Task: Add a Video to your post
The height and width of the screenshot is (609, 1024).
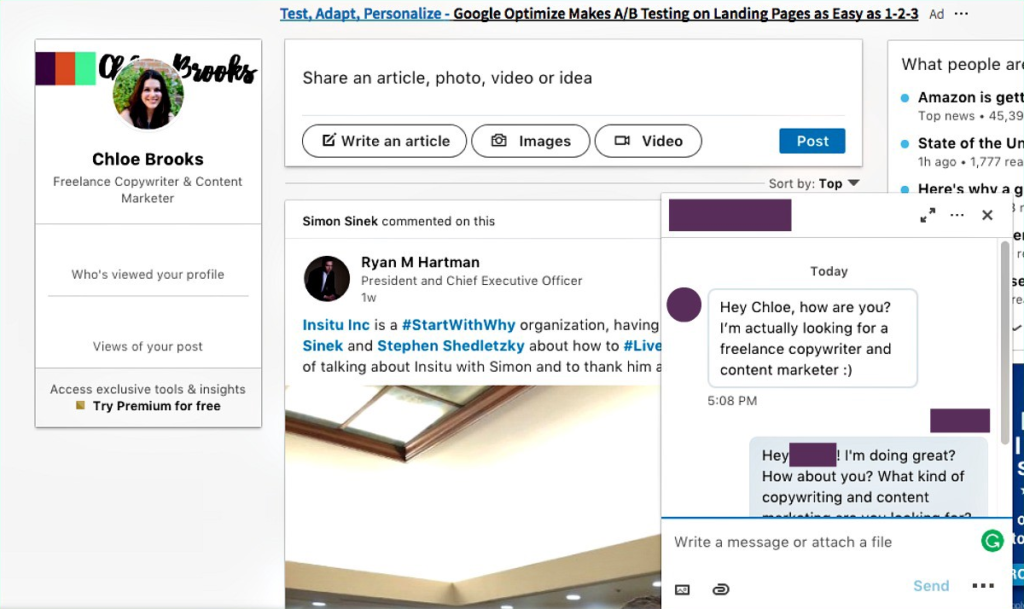Action: 648,141
